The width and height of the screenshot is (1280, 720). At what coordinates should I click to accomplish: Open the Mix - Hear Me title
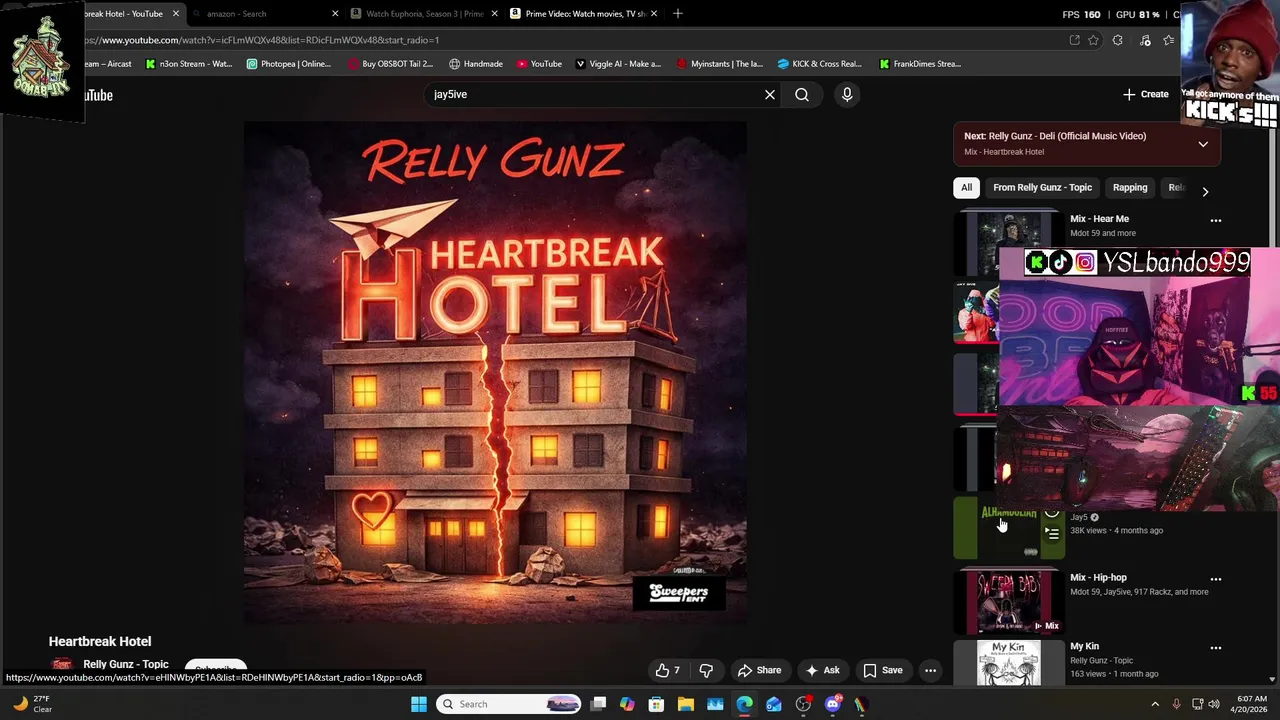1099,219
